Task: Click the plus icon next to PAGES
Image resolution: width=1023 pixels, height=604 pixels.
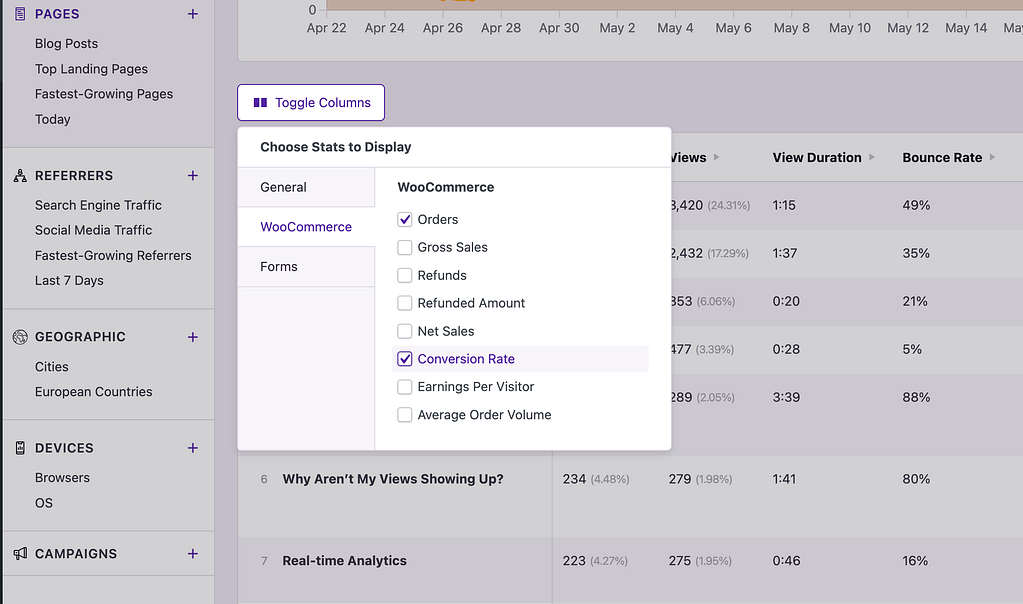Action: pos(192,13)
